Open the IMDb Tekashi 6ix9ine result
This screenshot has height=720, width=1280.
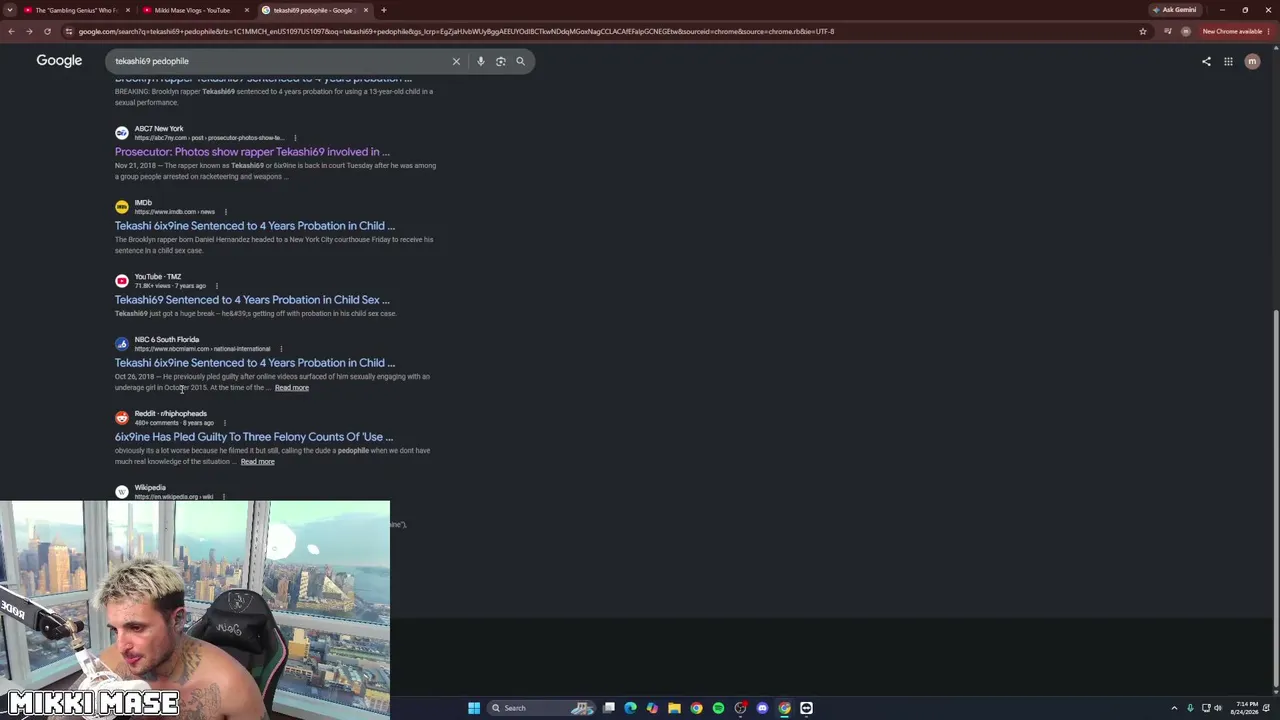255,226
